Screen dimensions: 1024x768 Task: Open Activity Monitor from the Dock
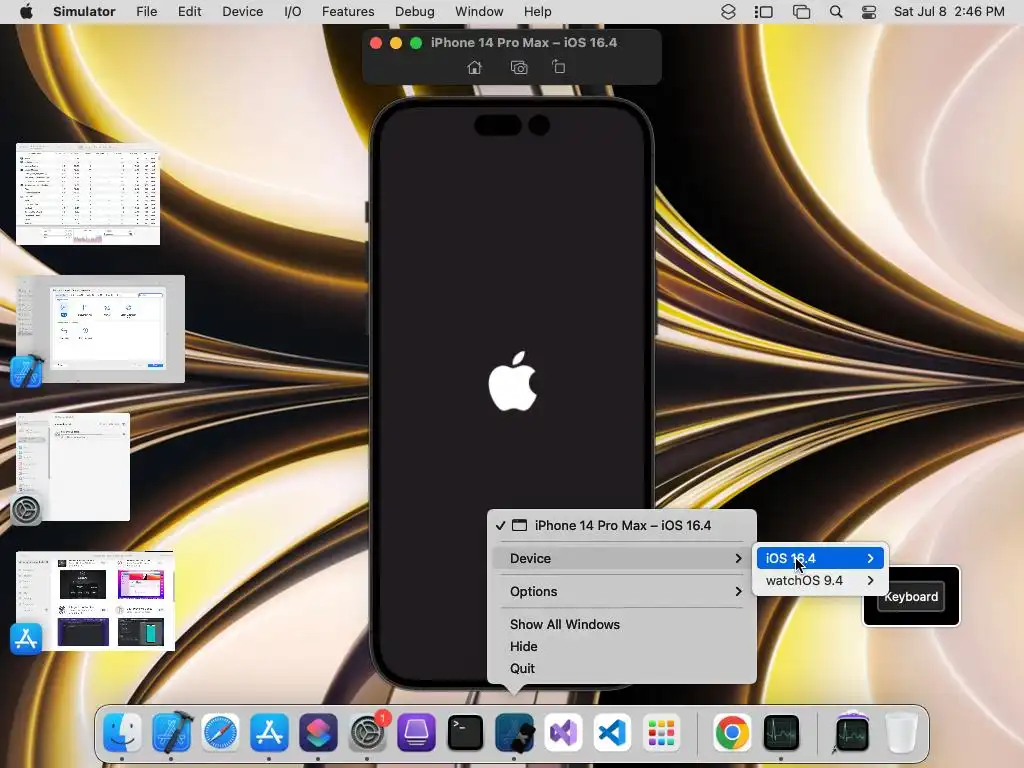781,733
